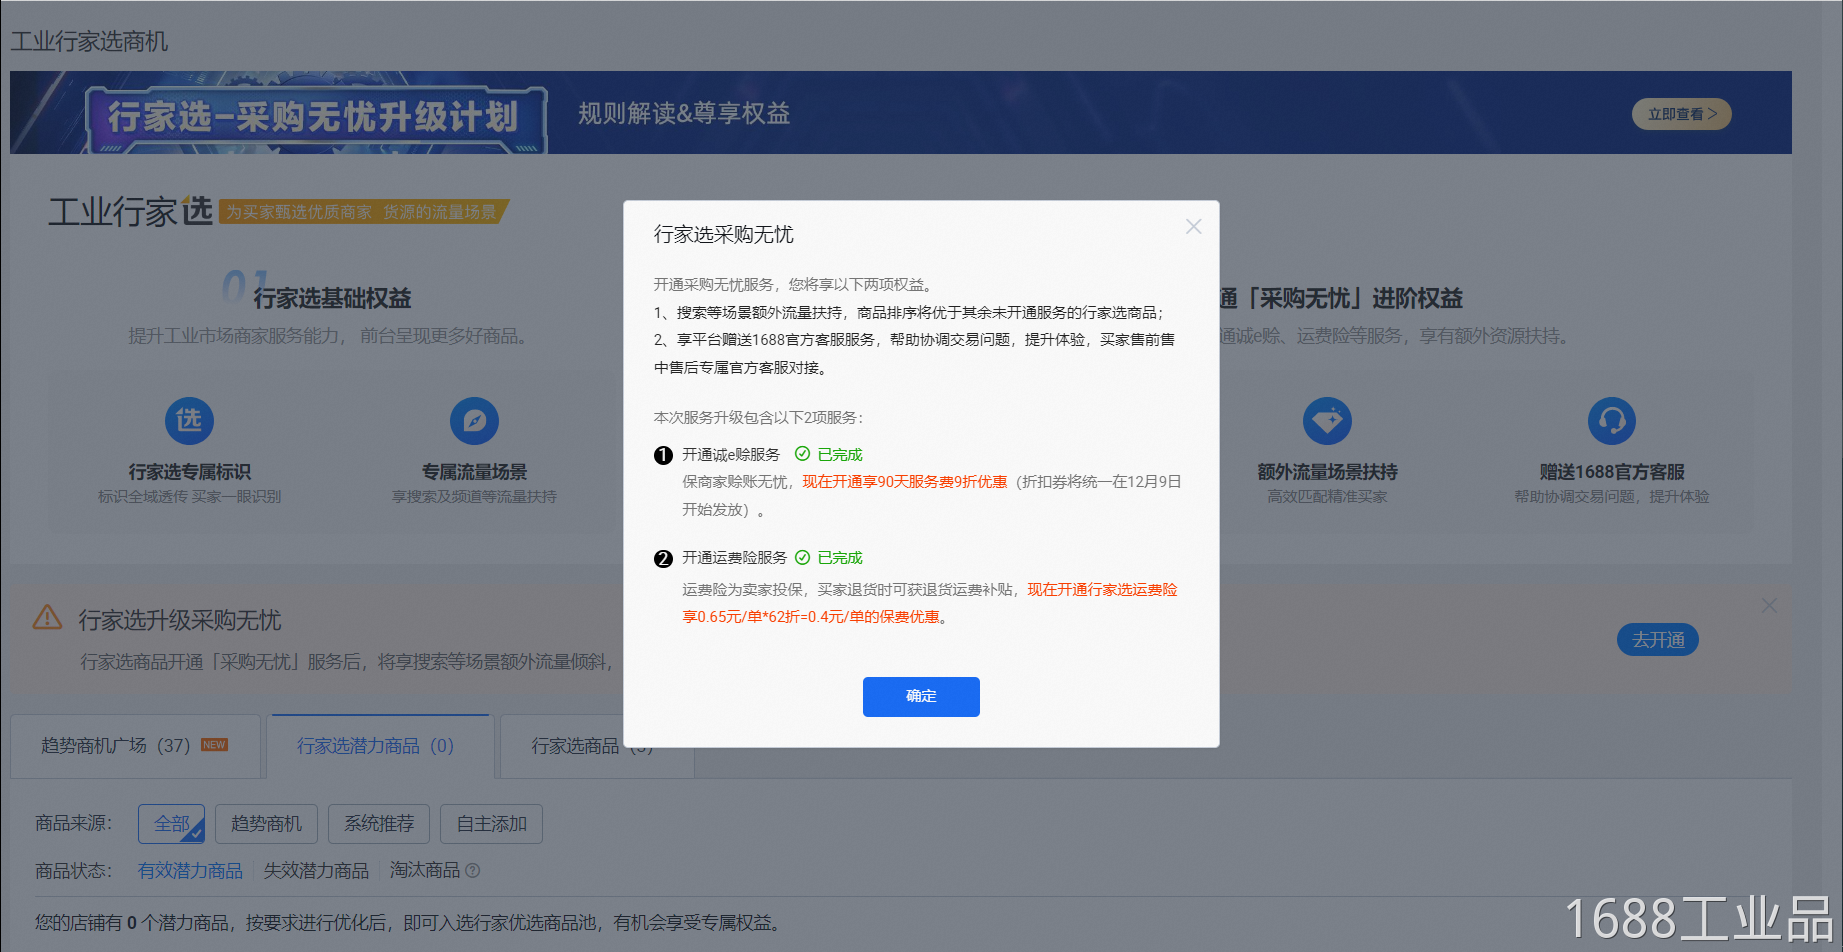Close the 行家选采购无忧 dialog
The width and height of the screenshot is (1843, 952).
[1193, 227]
